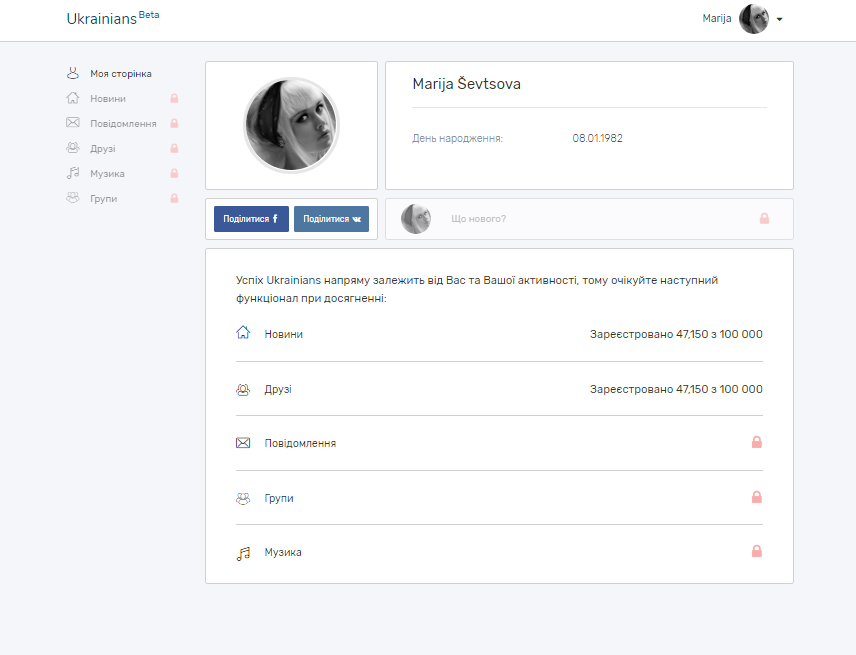Click the lock icon in Групи feature row
The image size is (856, 655).
[757, 497]
